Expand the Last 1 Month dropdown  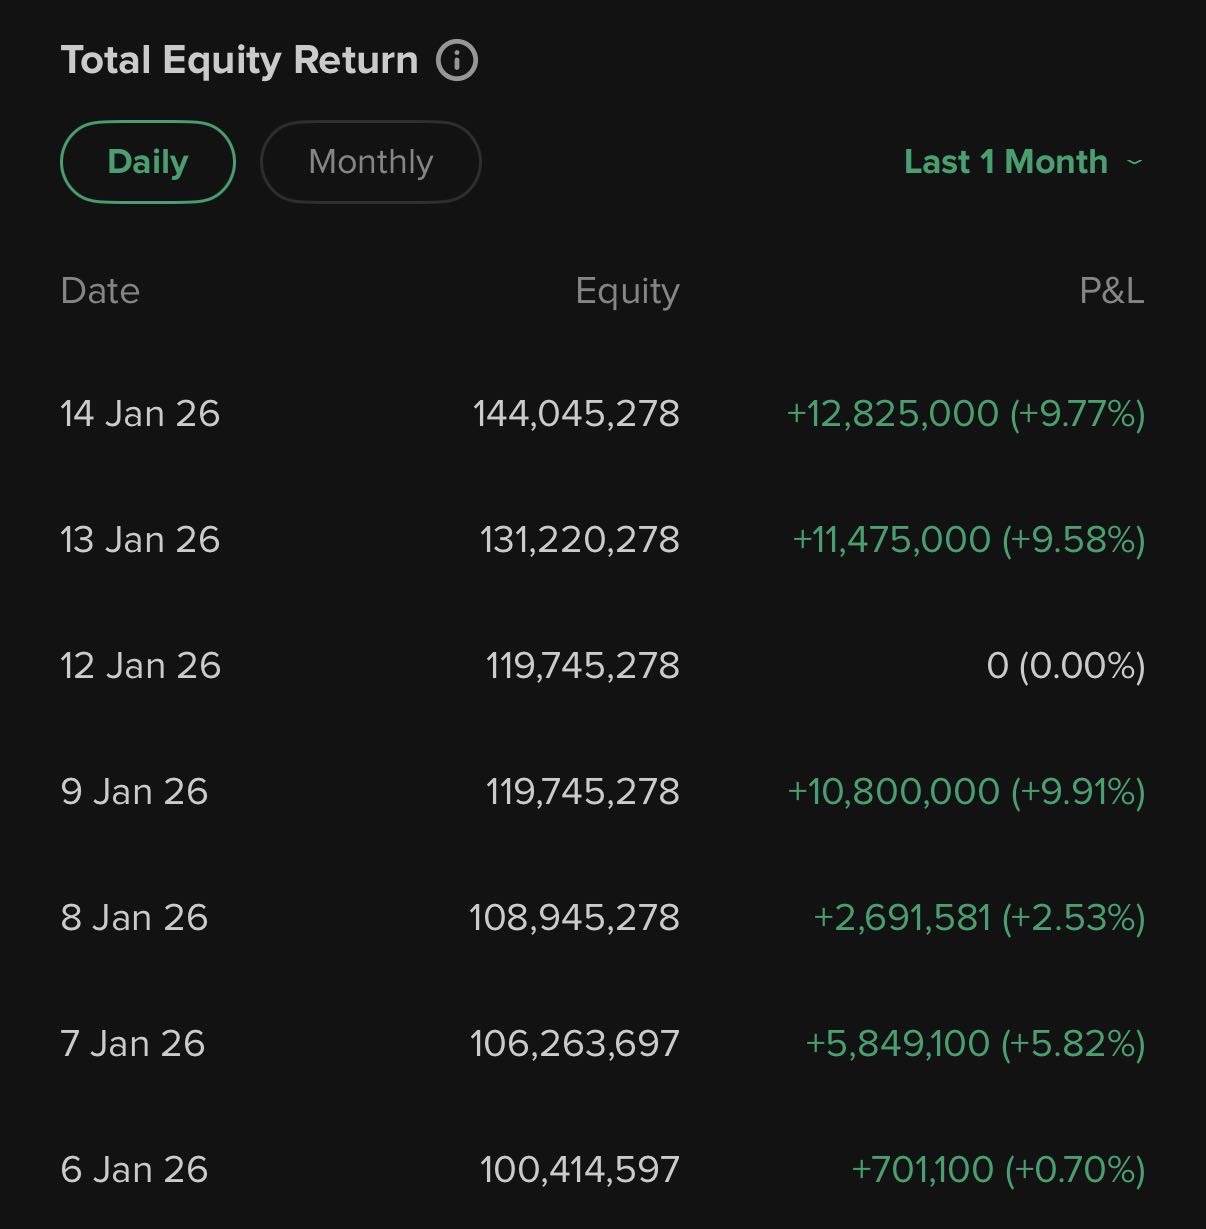[1006, 162]
